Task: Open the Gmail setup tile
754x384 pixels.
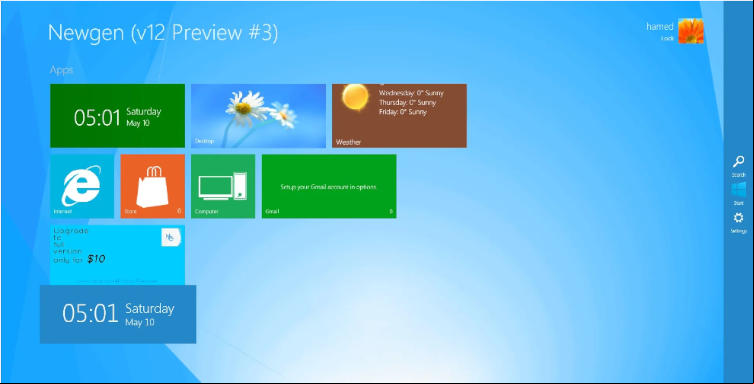Action: 329,186
